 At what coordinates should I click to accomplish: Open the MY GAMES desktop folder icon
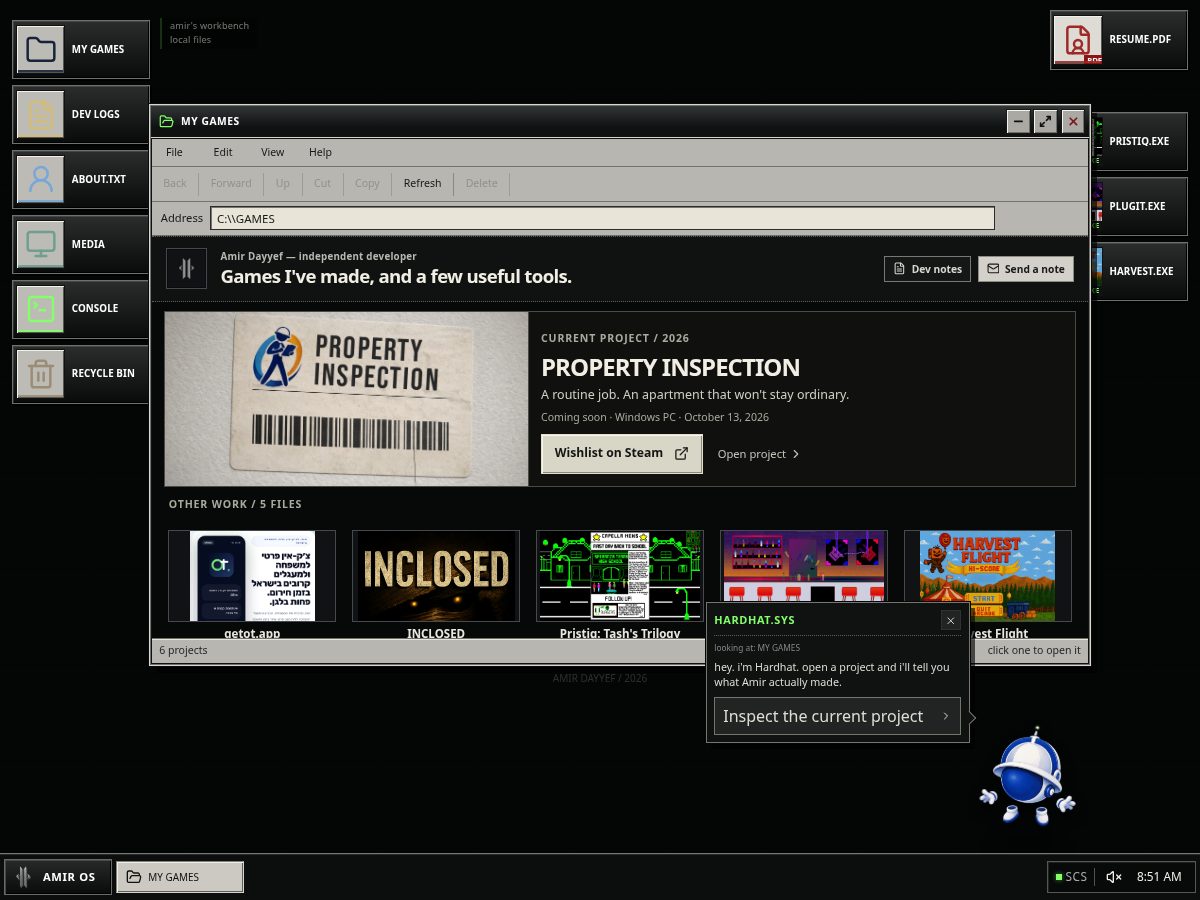81,49
